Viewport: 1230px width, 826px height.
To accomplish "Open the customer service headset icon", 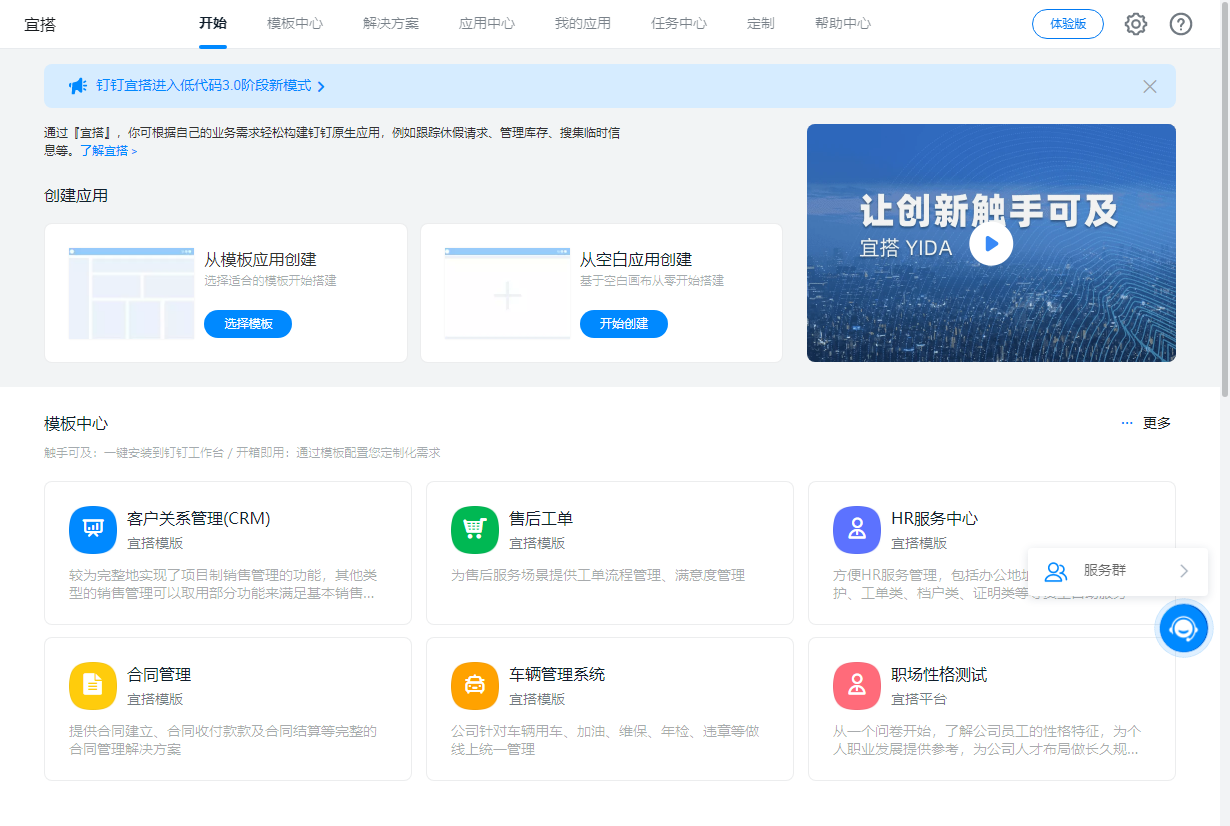I will pos(1184,629).
